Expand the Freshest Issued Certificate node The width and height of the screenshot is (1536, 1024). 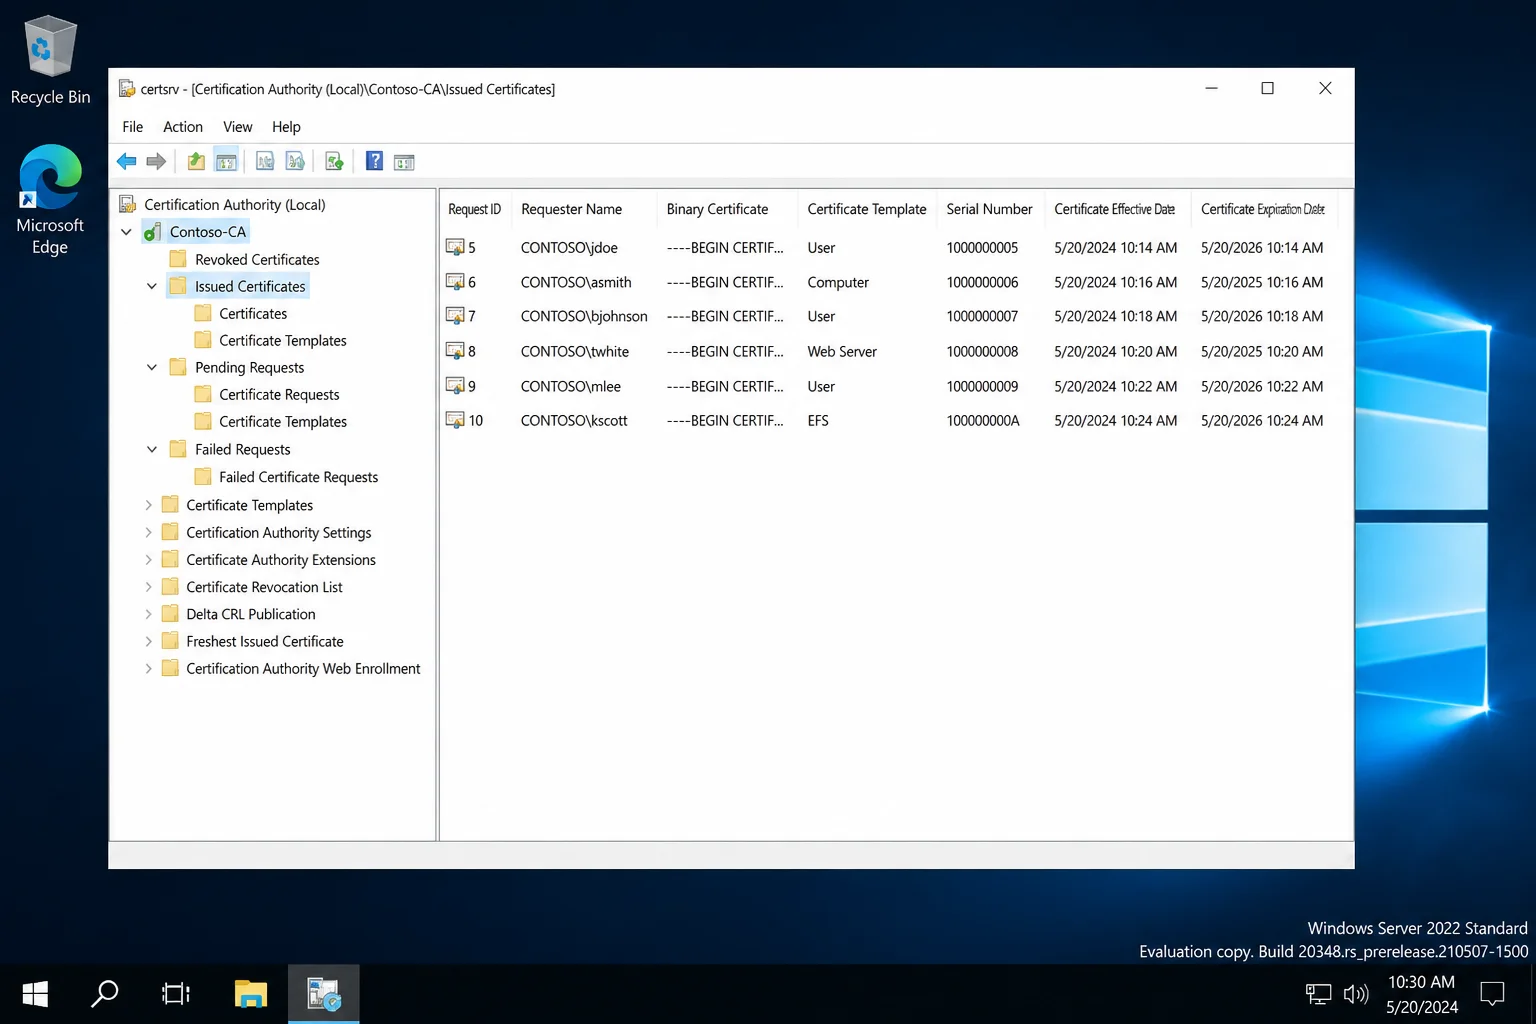point(148,641)
